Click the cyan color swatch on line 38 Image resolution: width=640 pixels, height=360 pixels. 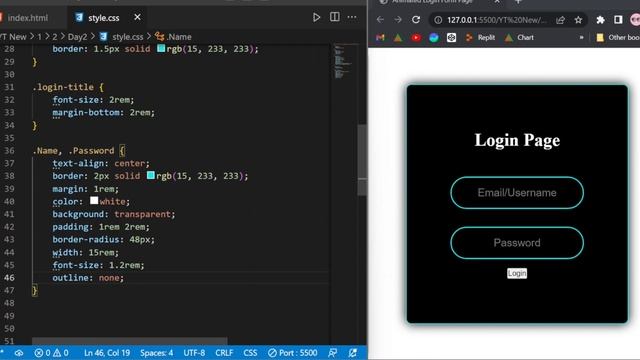151,176
